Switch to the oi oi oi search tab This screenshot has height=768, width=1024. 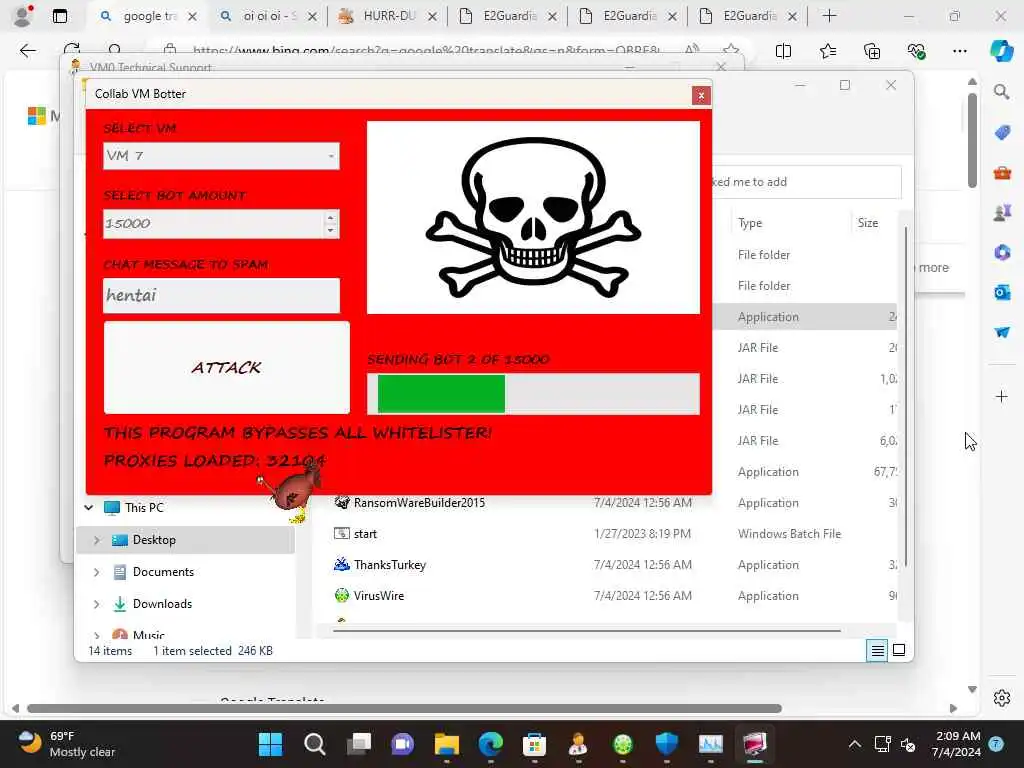tap(268, 16)
